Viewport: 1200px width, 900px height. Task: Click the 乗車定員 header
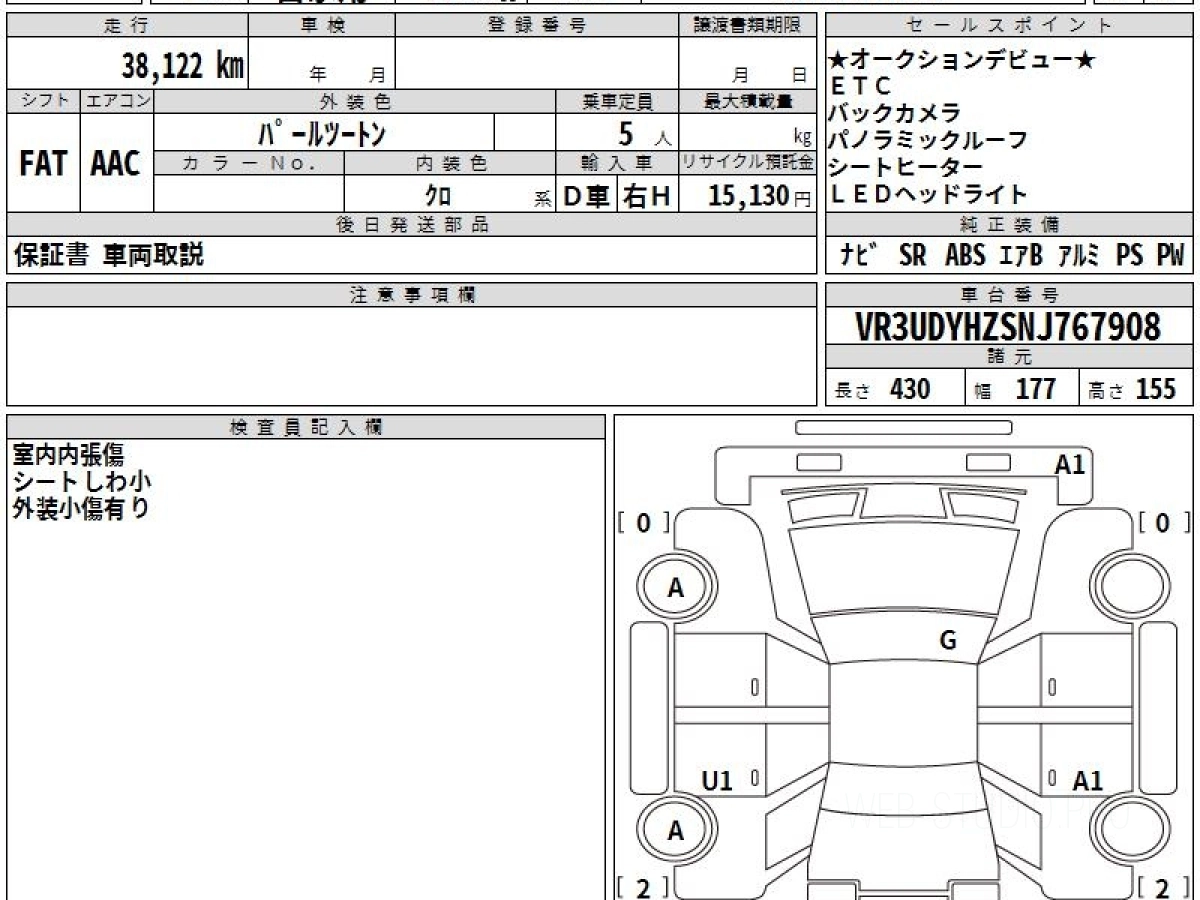(x=617, y=102)
